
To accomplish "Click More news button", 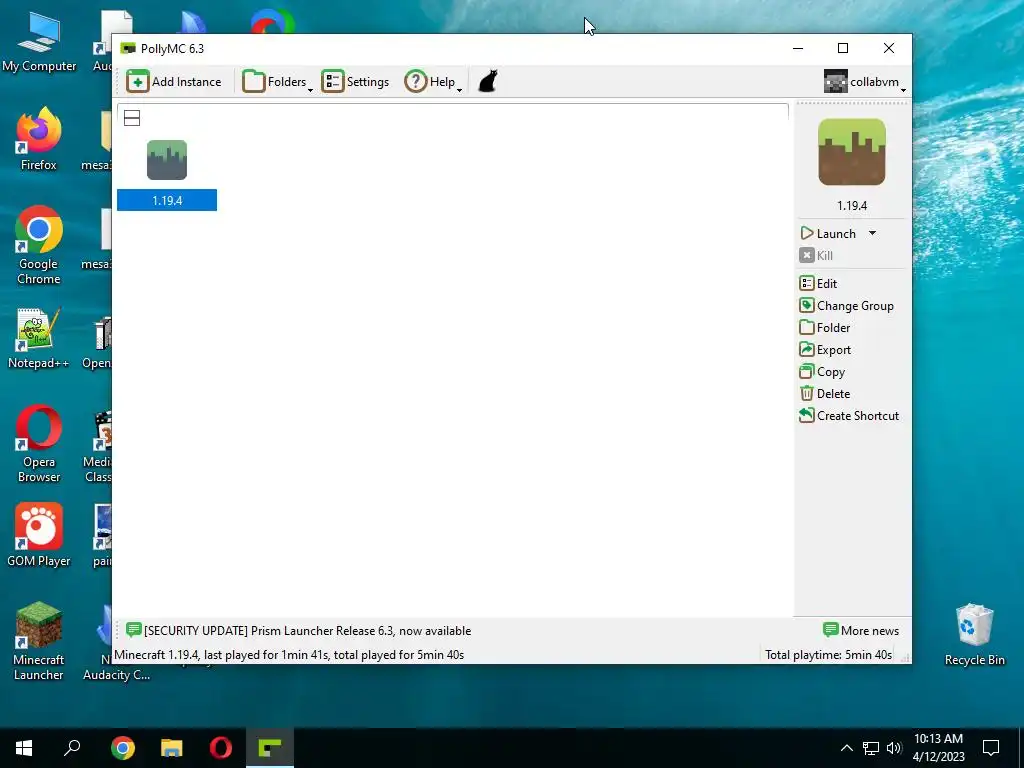I will [861, 631].
